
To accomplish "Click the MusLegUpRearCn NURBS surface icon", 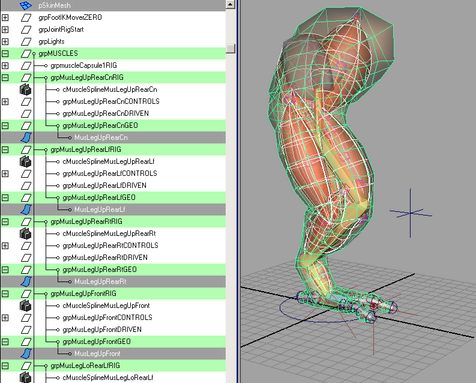I will click(26, 137).
